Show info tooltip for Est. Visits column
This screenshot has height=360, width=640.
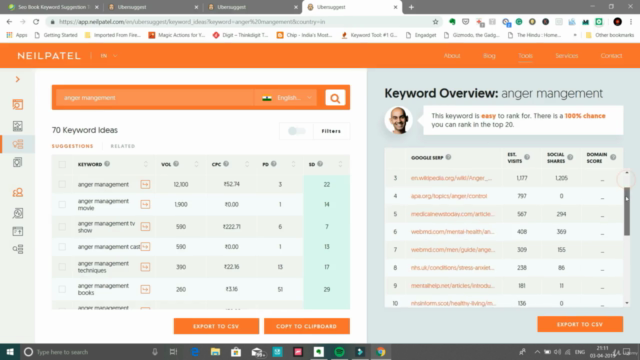tap(527, 157)
